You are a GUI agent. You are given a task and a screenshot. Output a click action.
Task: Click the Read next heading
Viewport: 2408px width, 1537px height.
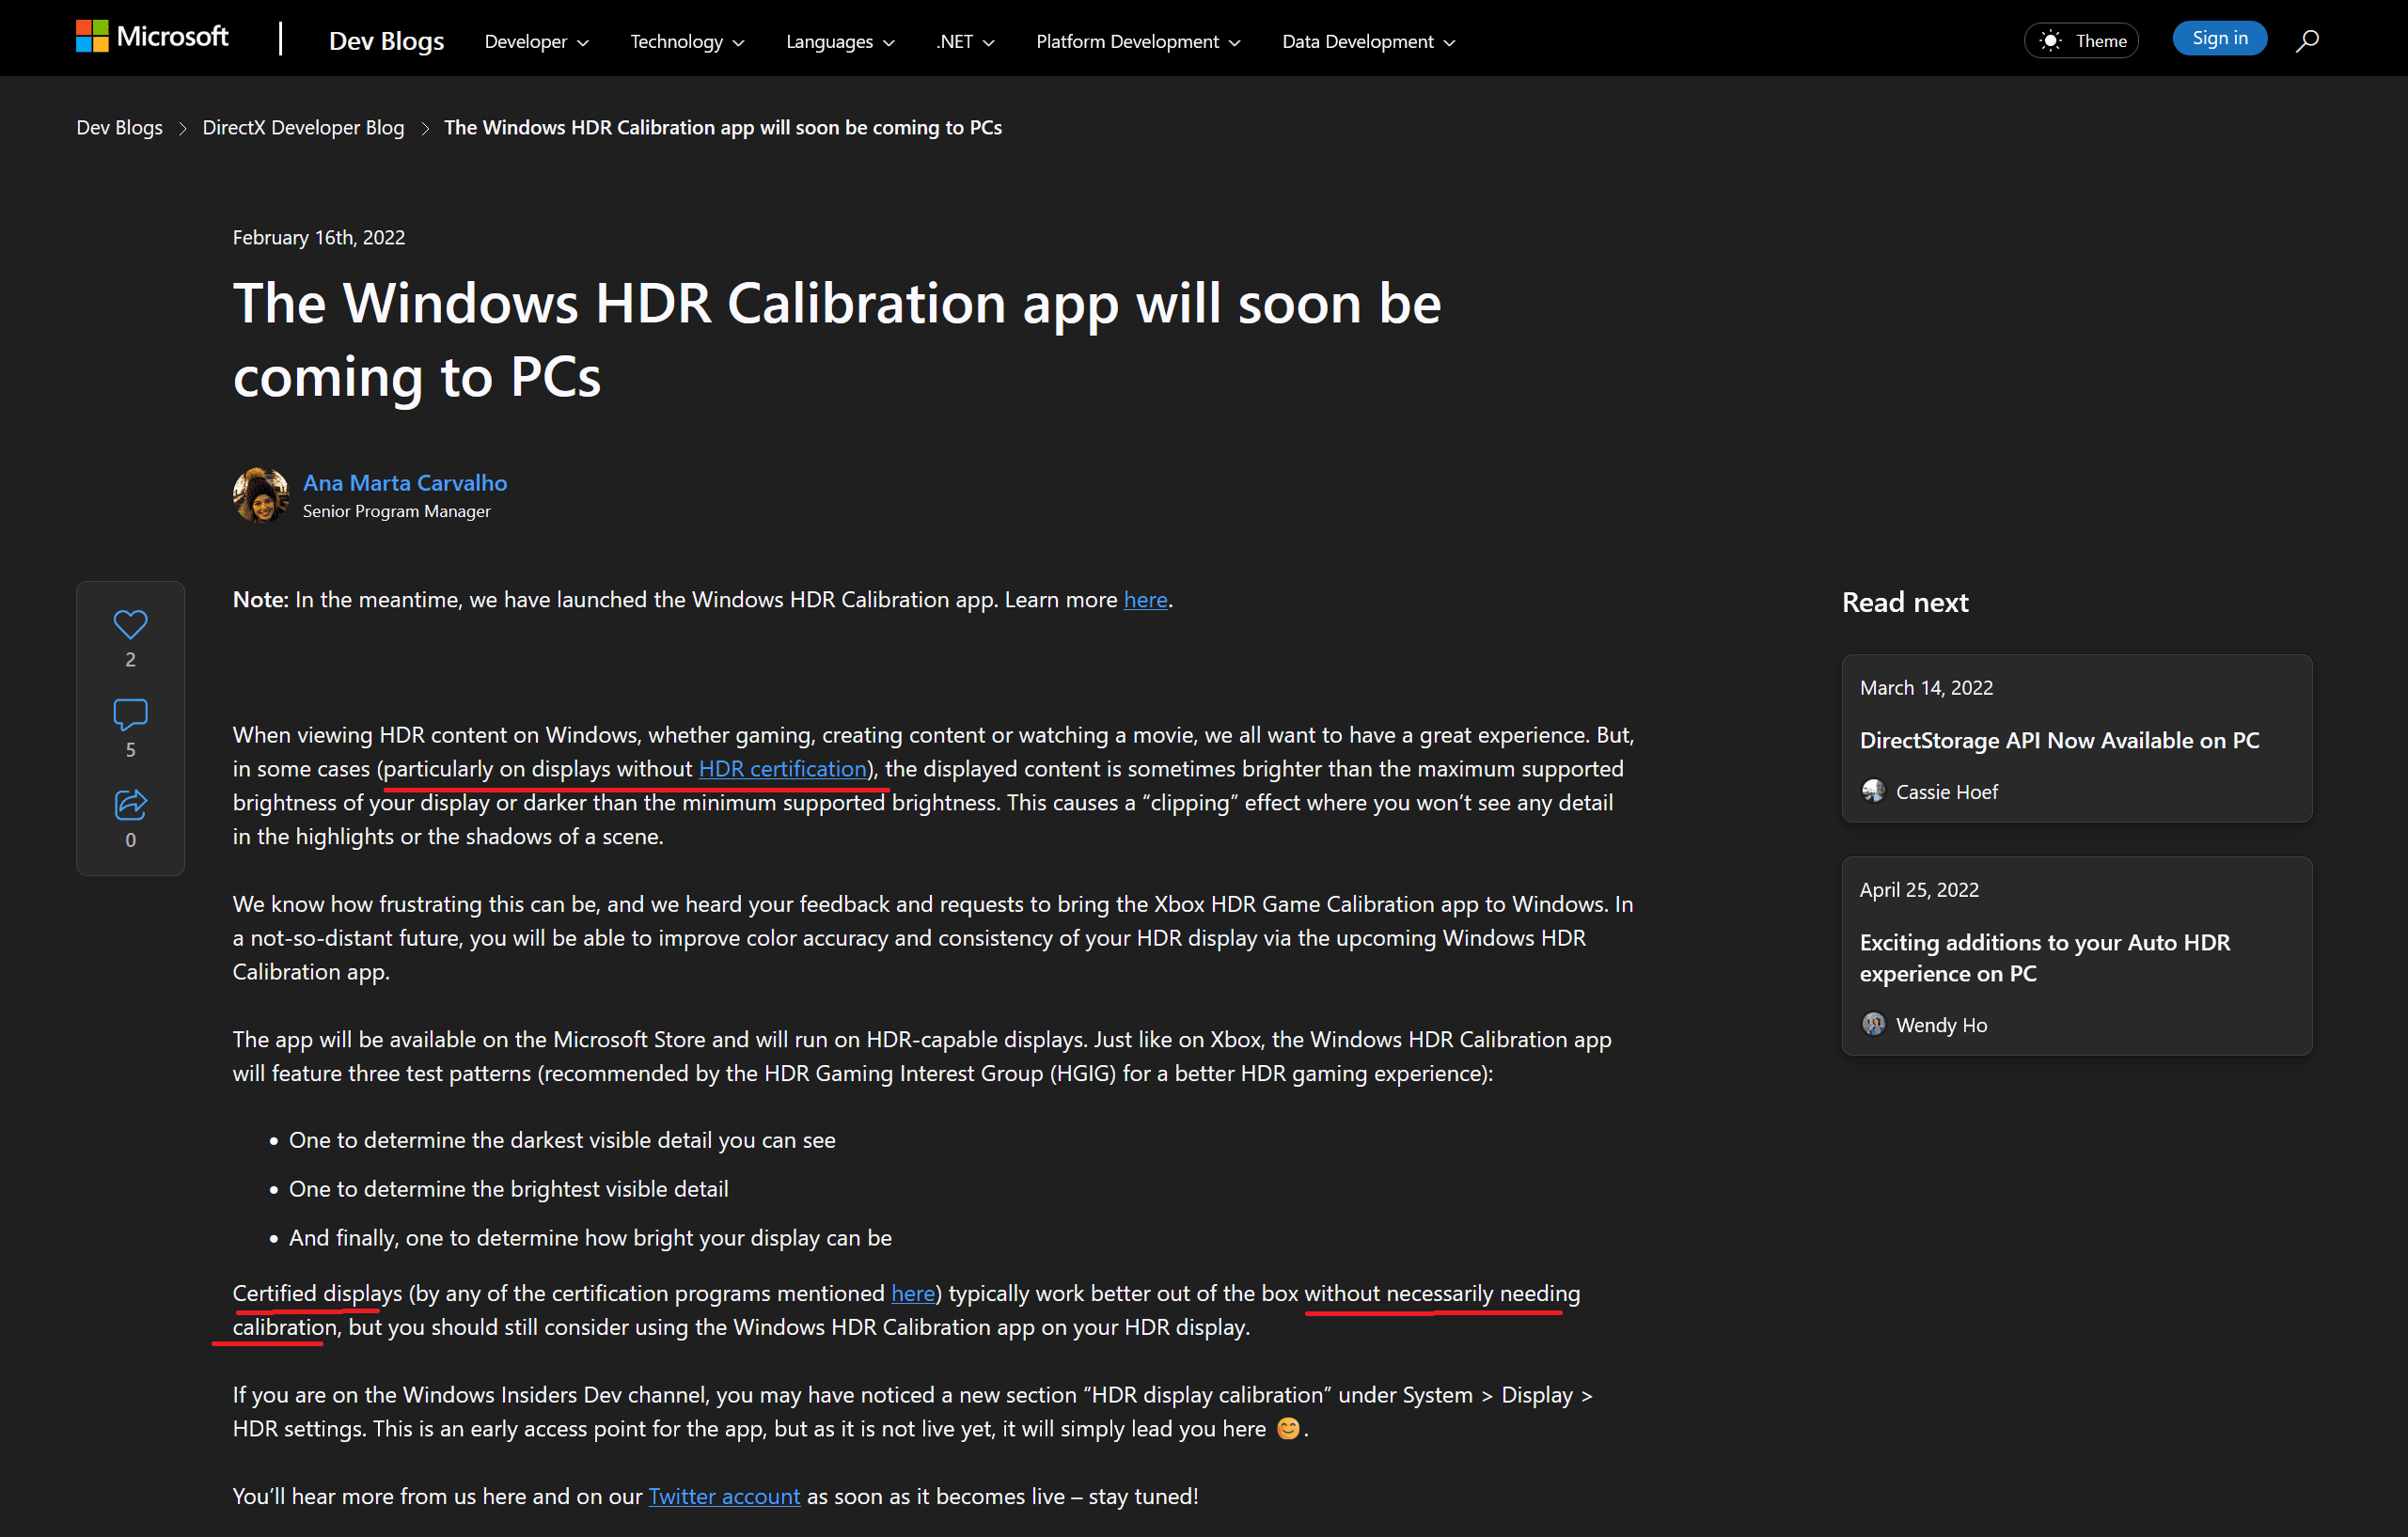point(1905,602)
